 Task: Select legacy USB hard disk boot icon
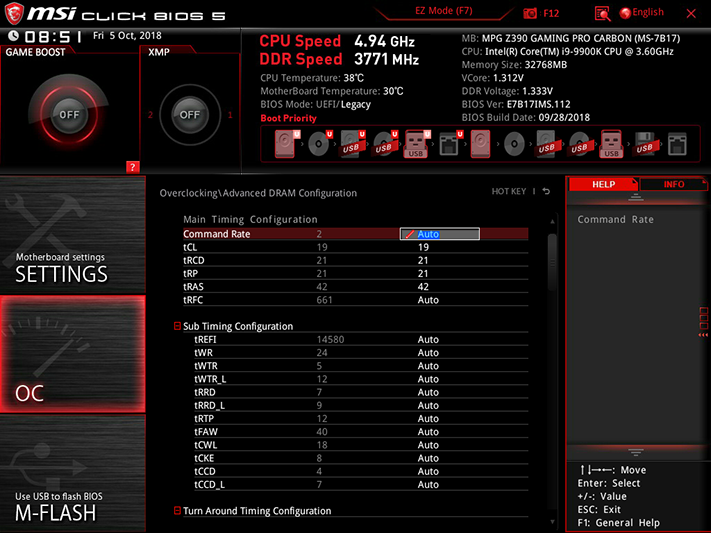(547, 144)
